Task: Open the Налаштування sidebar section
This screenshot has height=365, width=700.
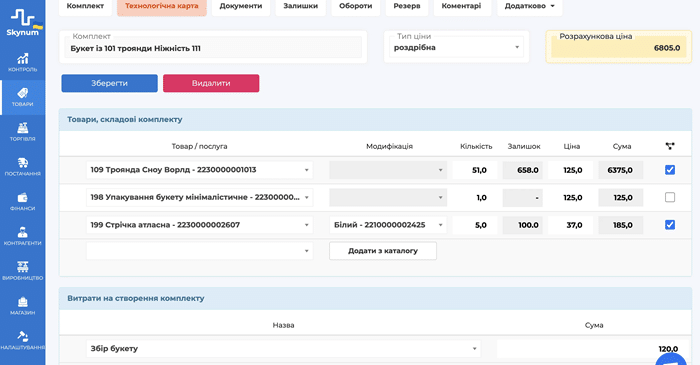Action: 23,341
